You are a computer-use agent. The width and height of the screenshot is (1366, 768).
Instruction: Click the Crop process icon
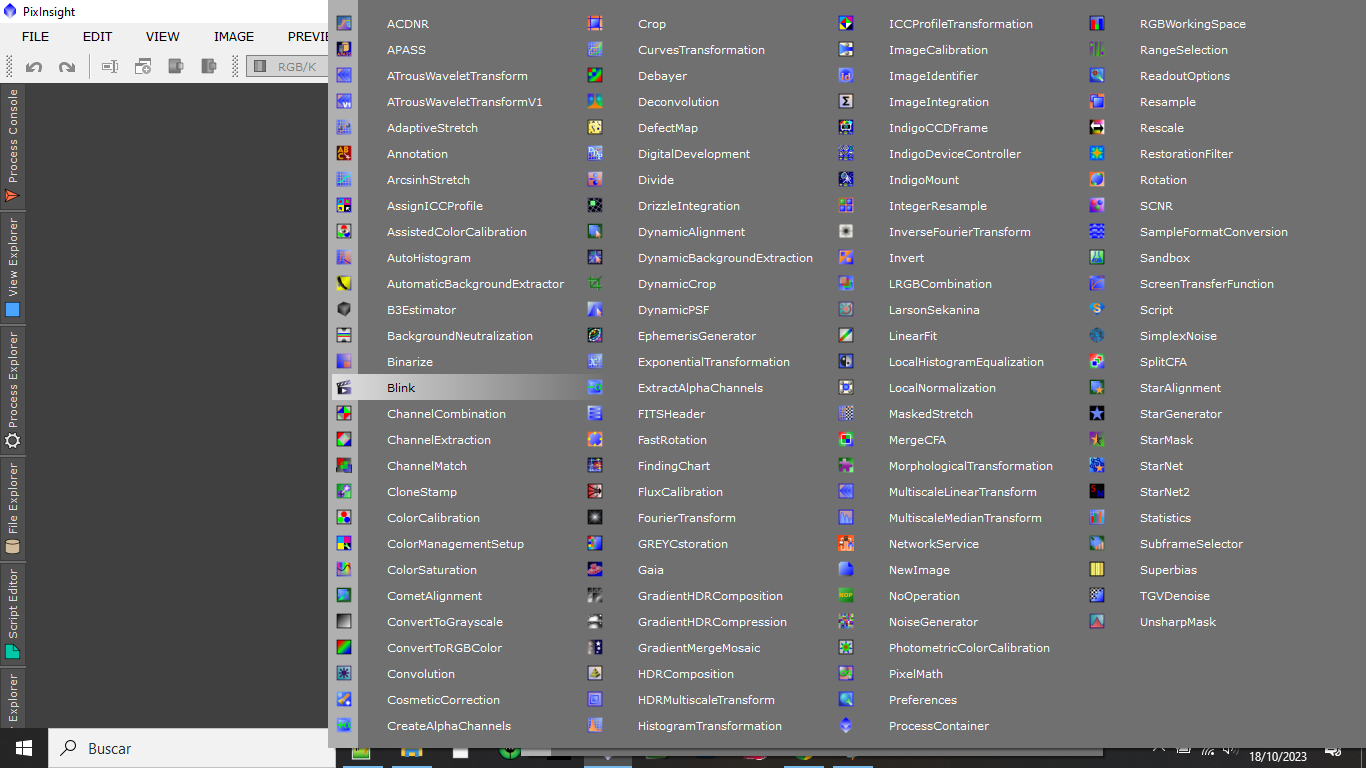coord(595,23)
